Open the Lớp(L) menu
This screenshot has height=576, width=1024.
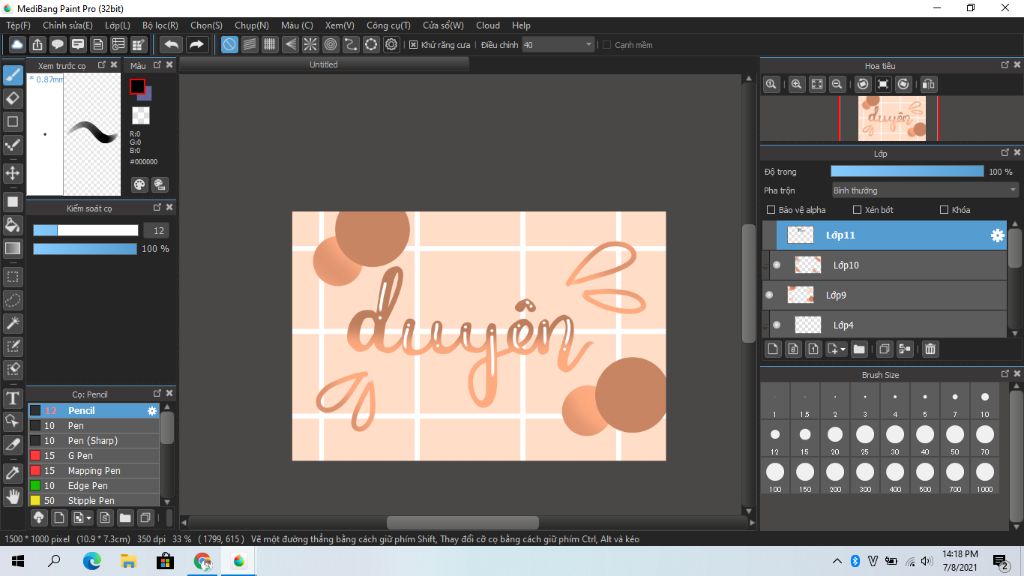[x=118, y=25]
